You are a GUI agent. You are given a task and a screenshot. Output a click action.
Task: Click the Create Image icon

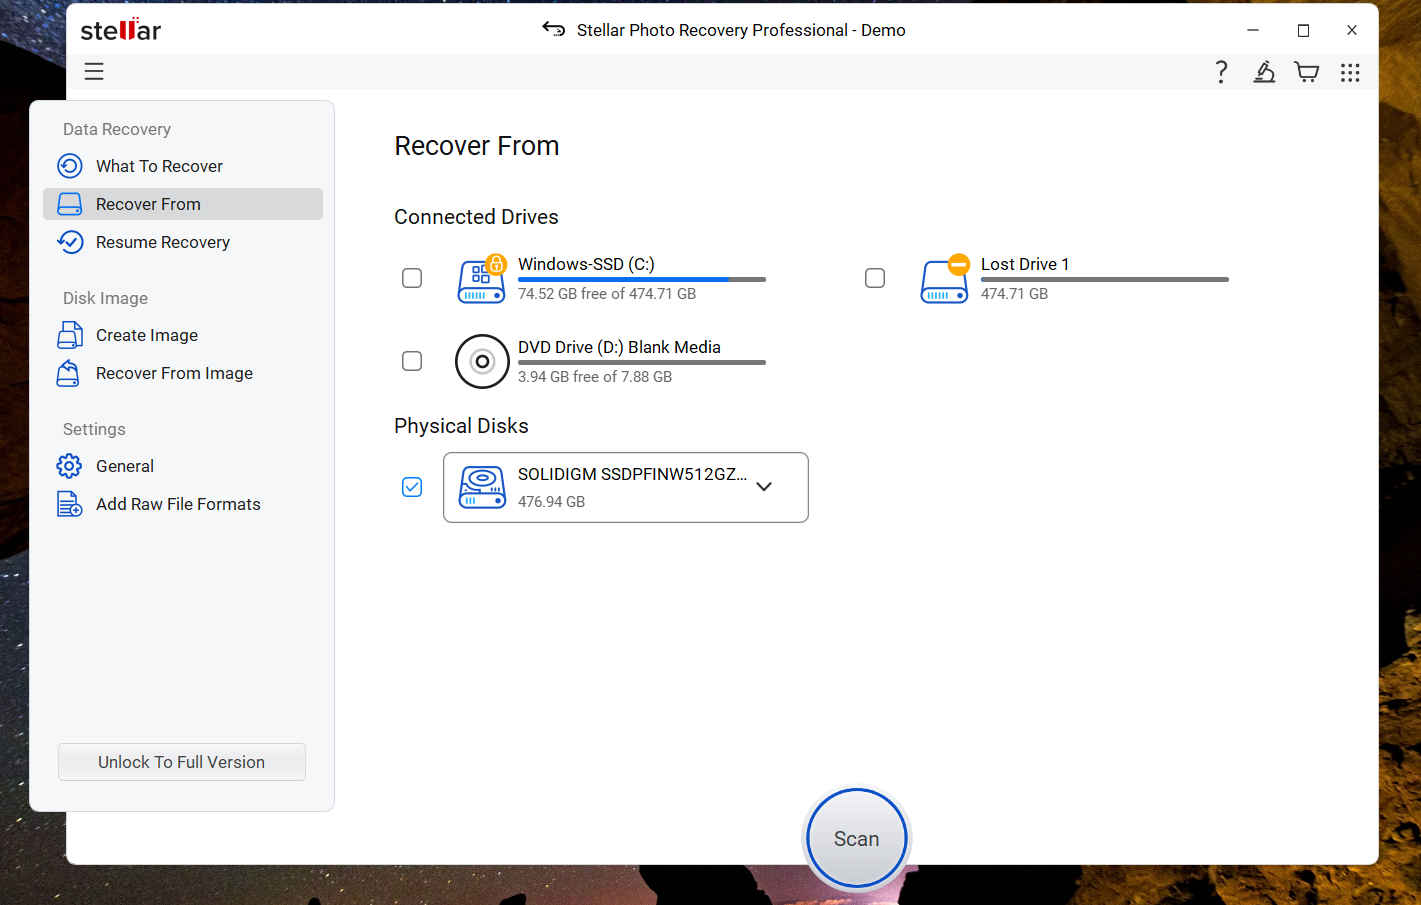[70, 335]
